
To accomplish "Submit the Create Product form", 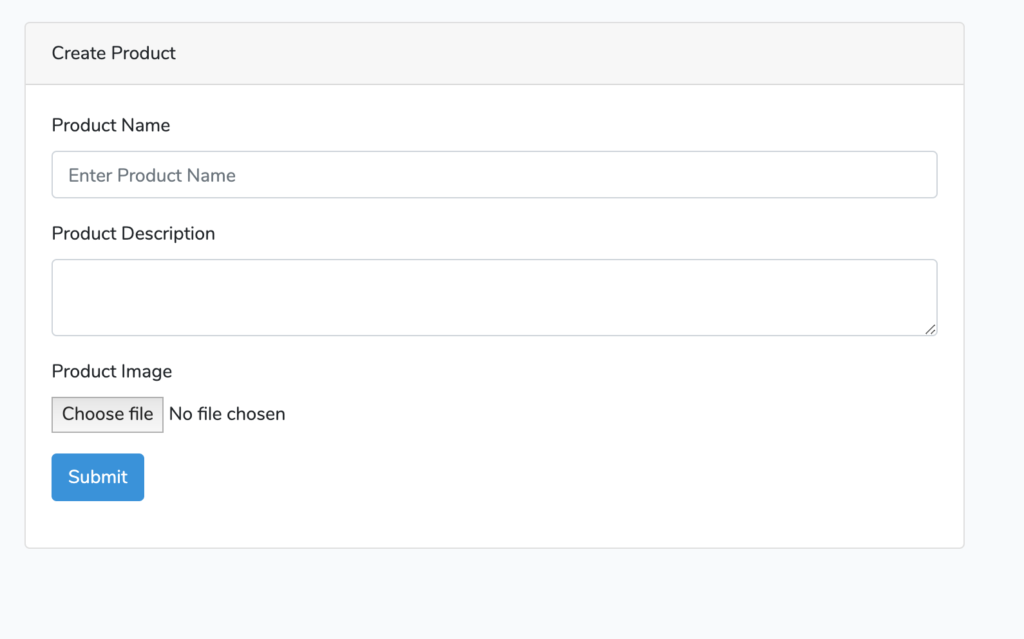I will [x=97, y=477].
